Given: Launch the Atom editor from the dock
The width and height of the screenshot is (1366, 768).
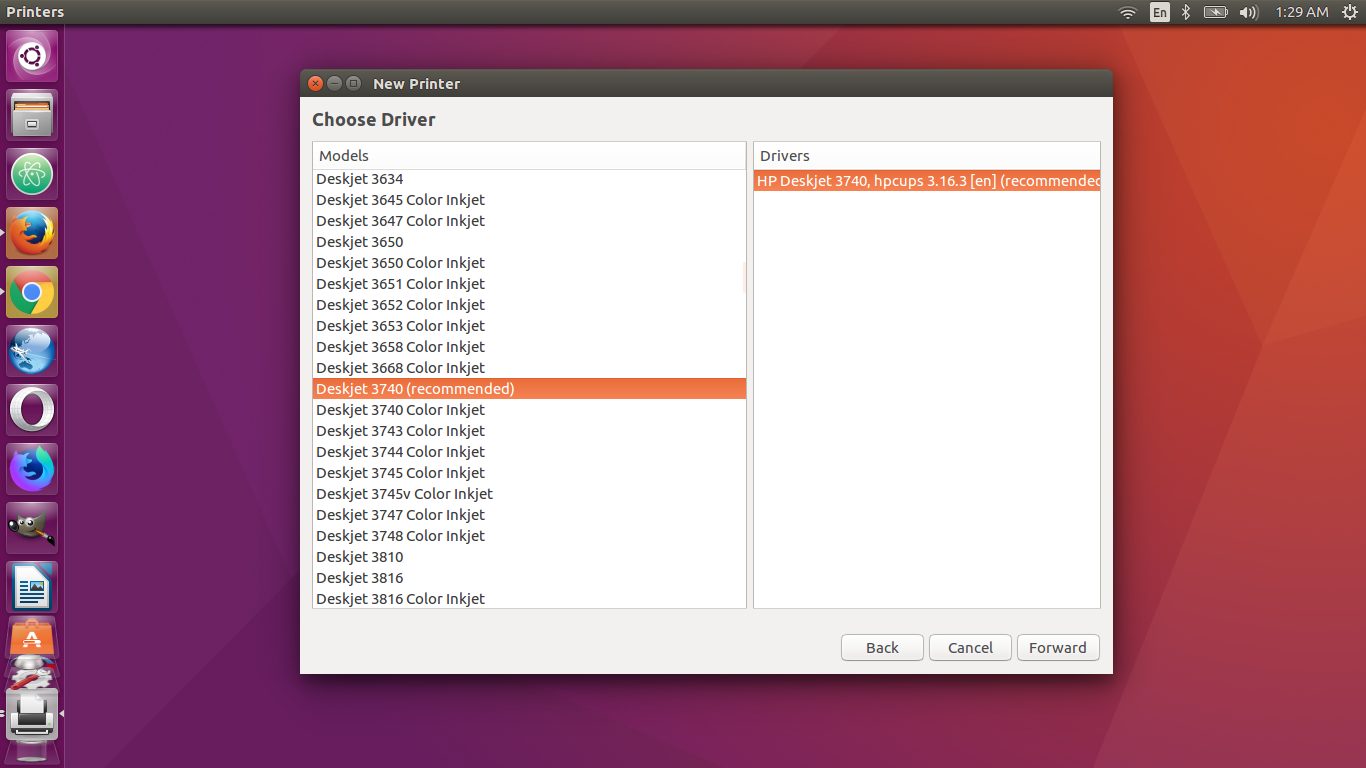Looking at the screenshot, I should pyautogui.click(x=32, y=174).
